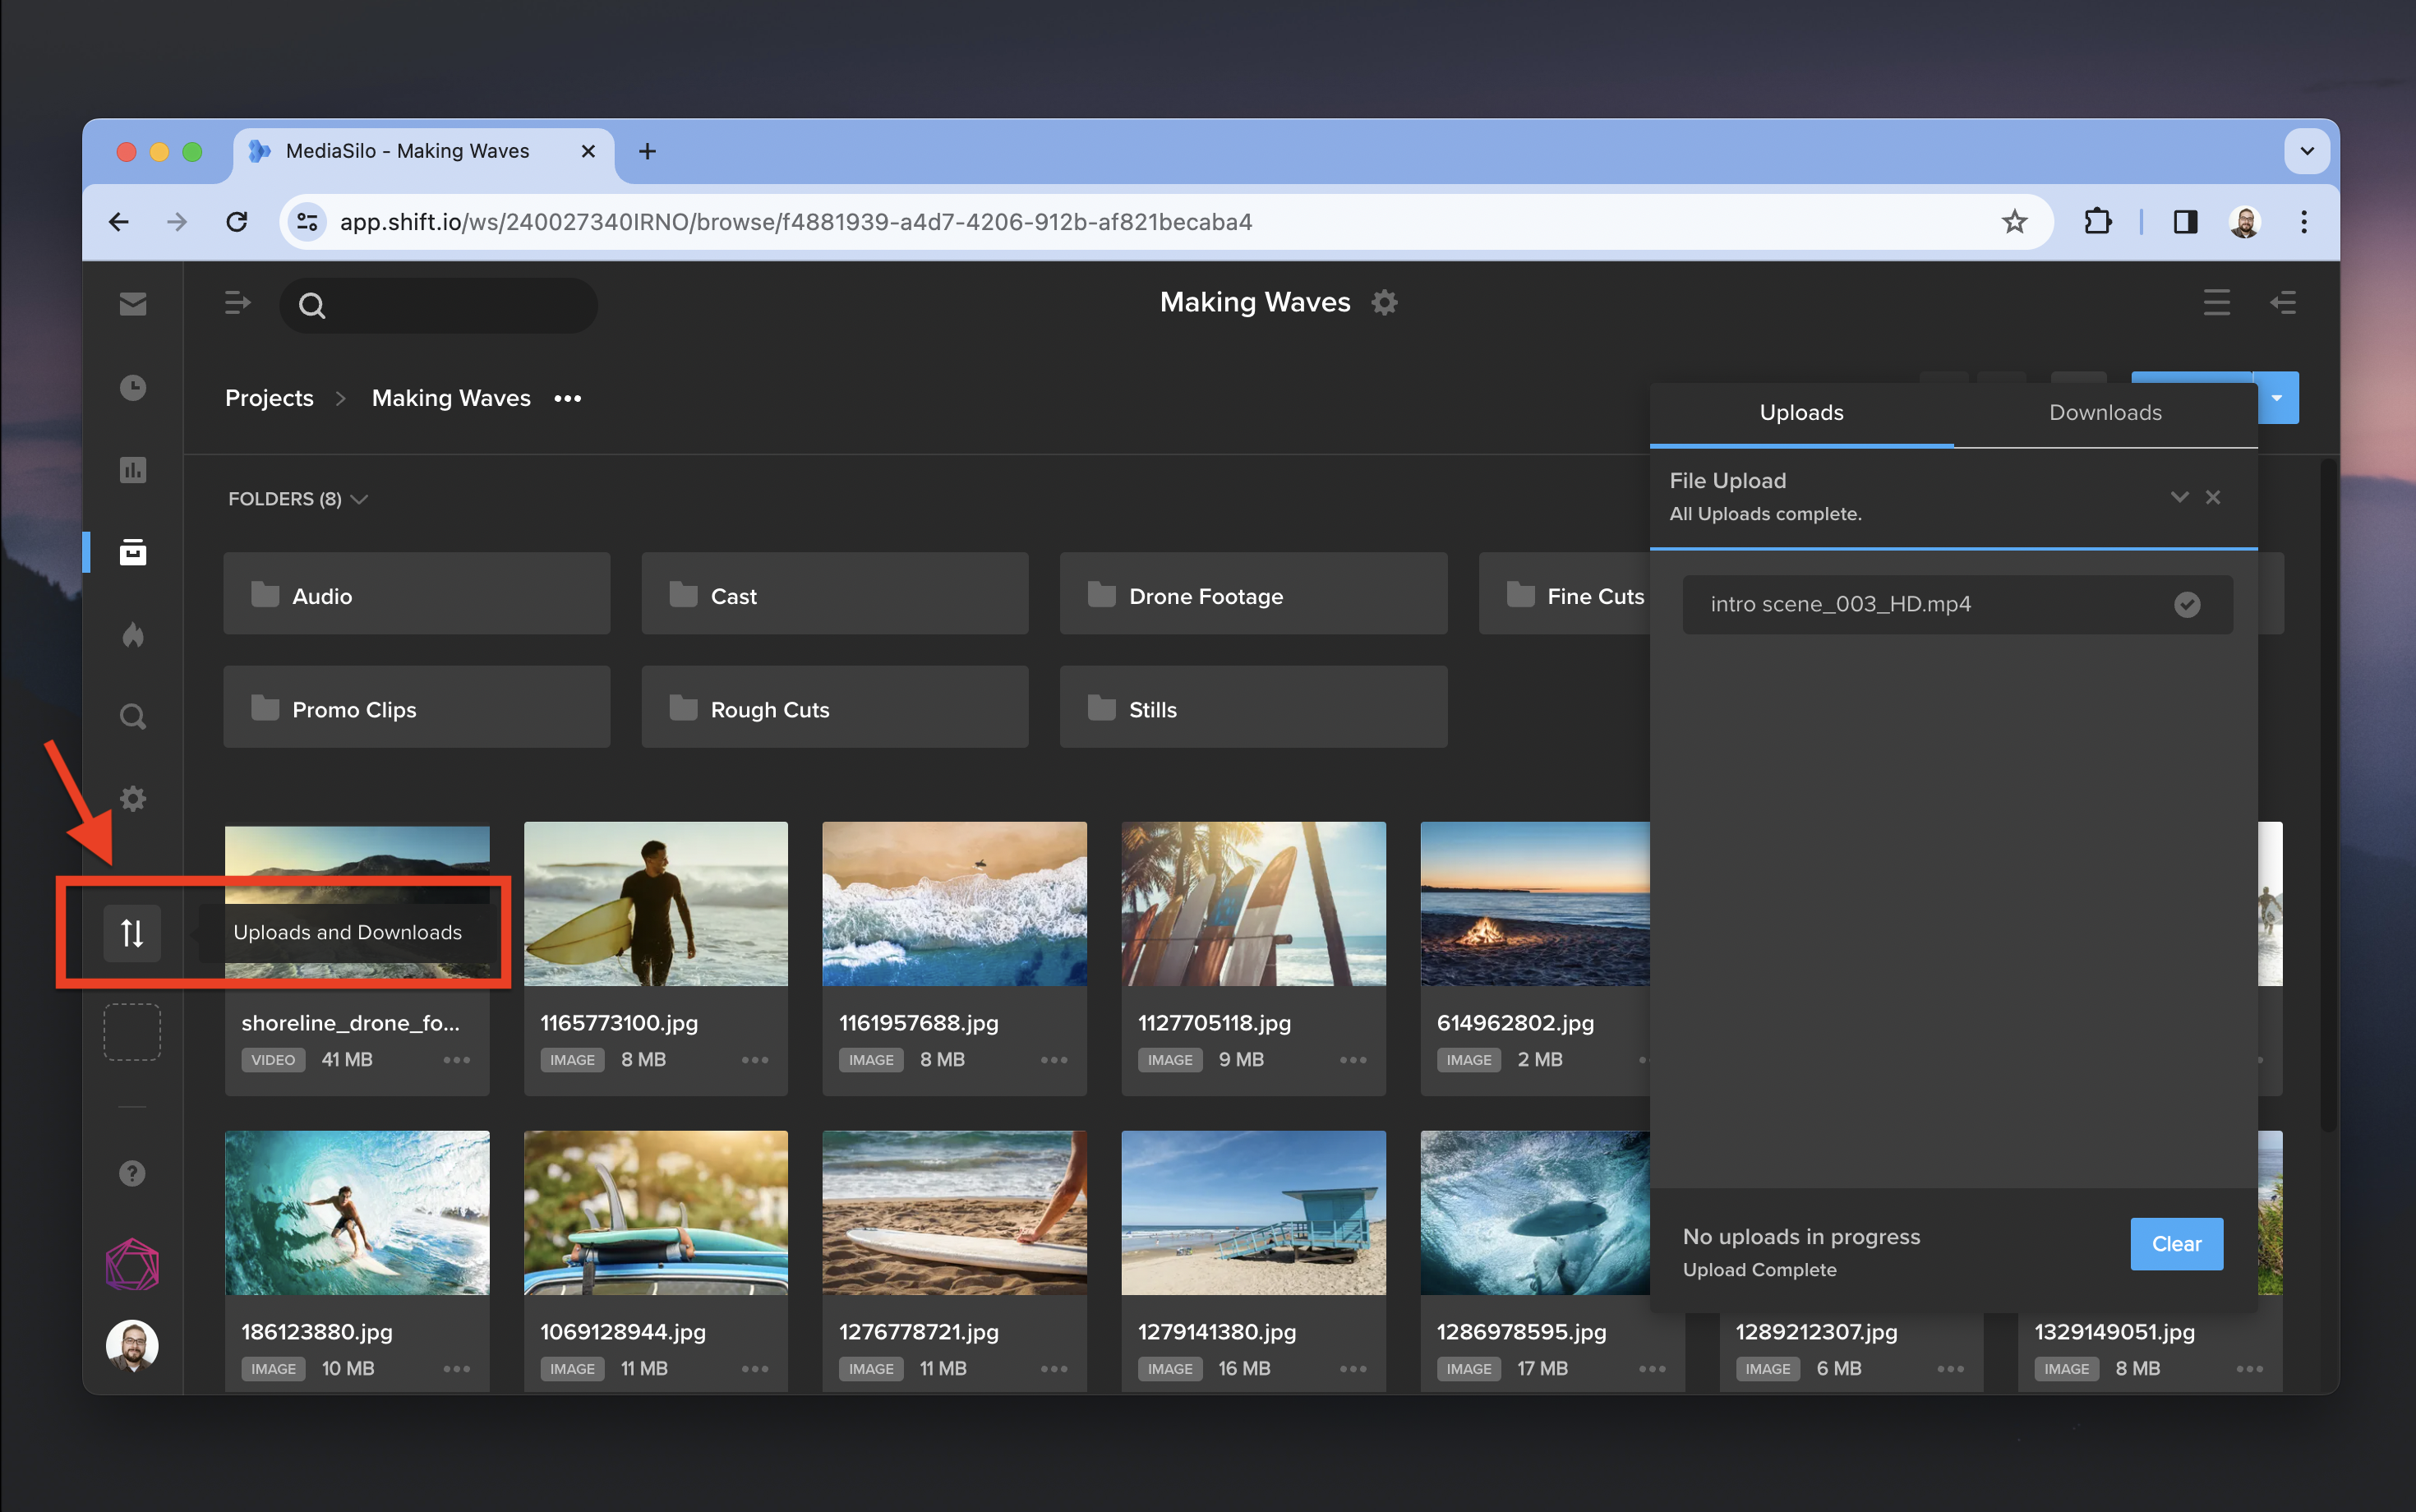Open options menu for 186123880.jpg
Image resolution: width=2416 pixels, height=1512 pixels.
(457, 1369)
